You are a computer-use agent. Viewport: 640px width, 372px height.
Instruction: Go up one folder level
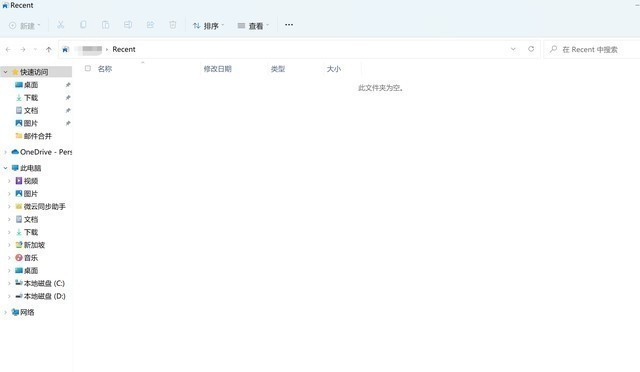point(49,49)
